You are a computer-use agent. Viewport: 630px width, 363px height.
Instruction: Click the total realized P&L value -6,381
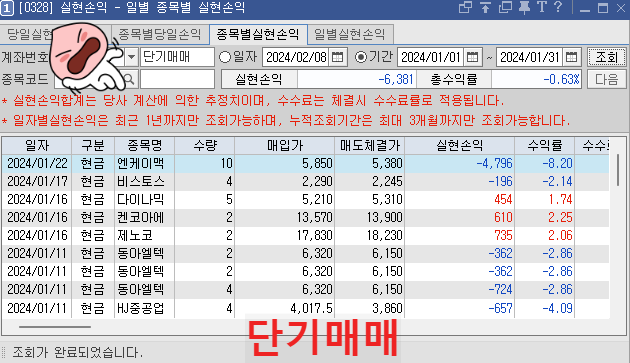396,79
